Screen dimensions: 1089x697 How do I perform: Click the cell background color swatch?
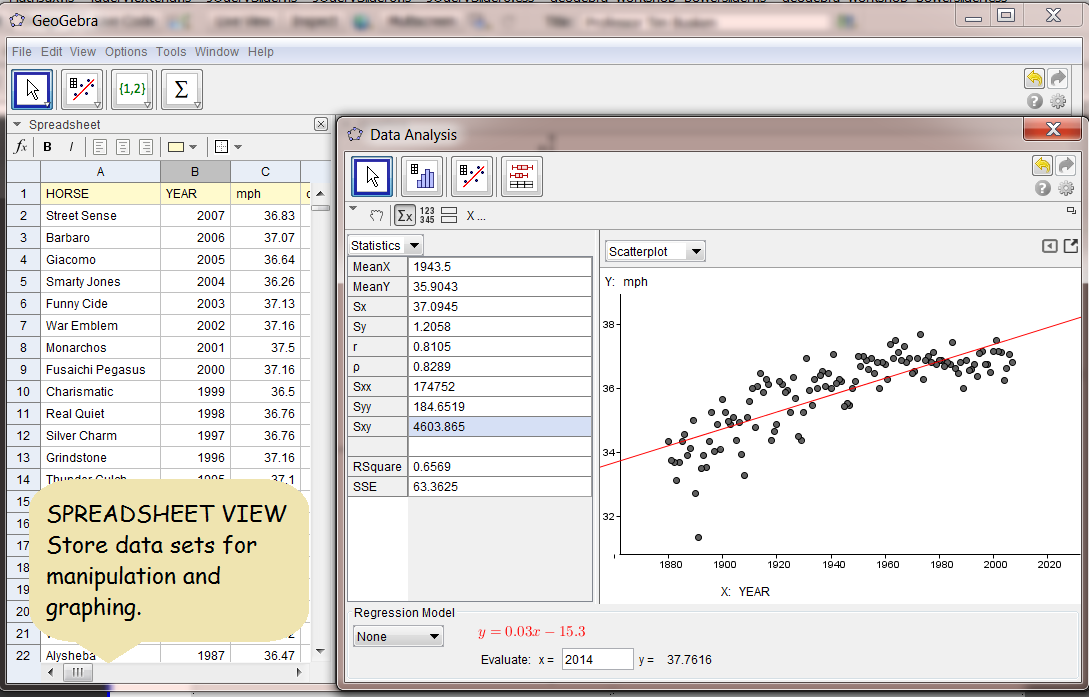click(x=176, y=147)
